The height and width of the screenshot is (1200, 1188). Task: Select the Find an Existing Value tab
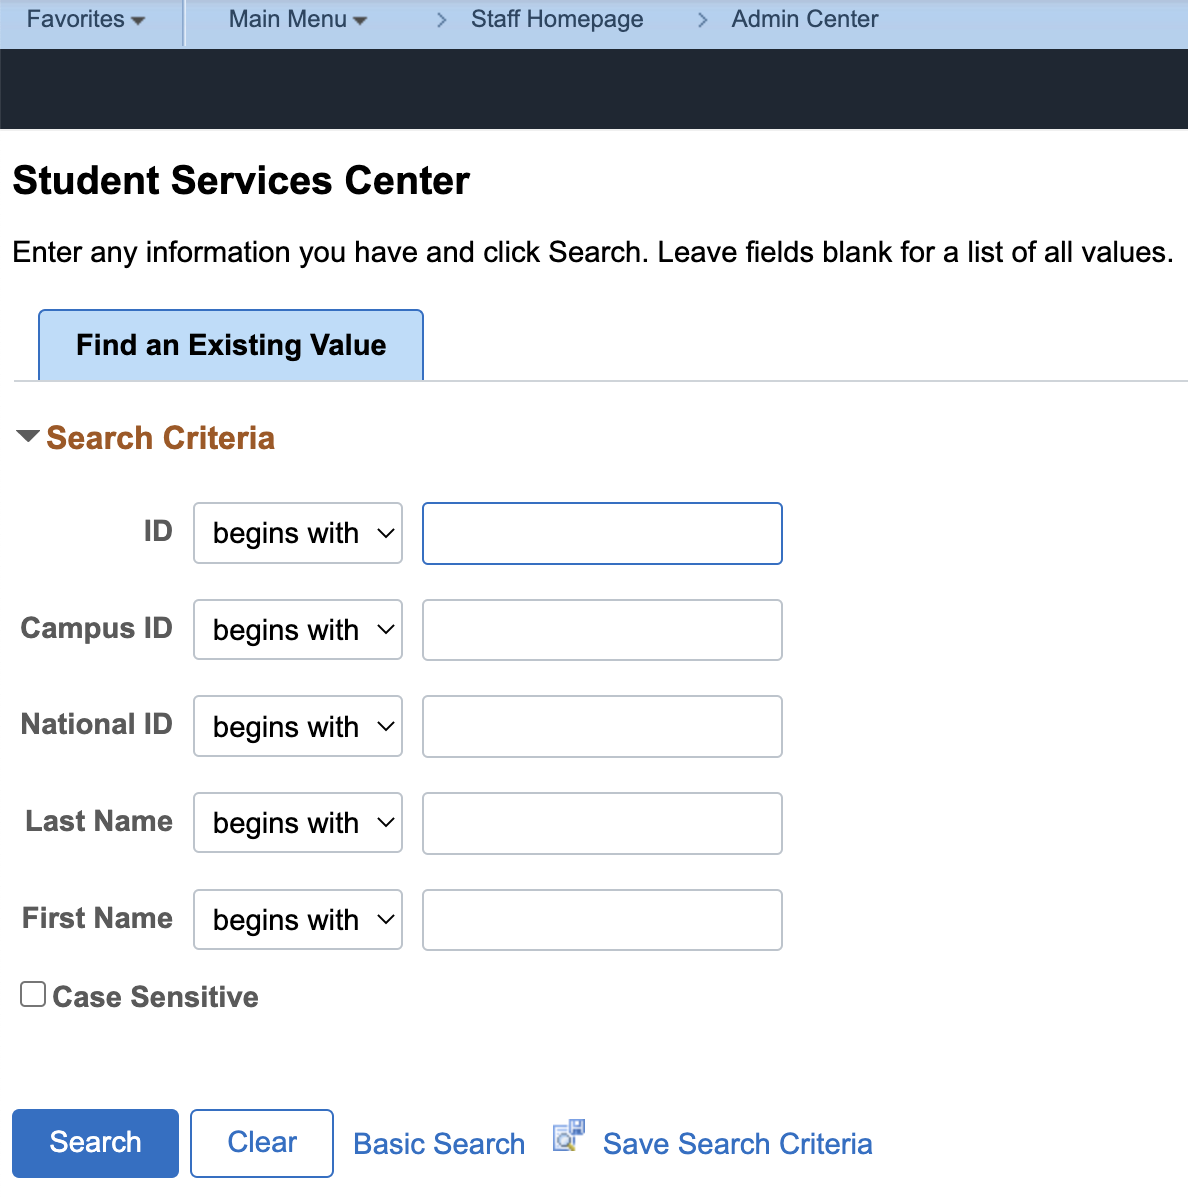(x=231, y=345)
